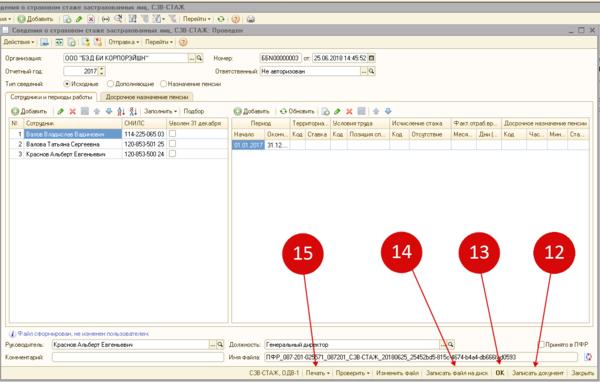Click the green pencil edit icon in top toolbar
Image resolution: width=600 pixels, height=383 pixels.
point(79,19)
